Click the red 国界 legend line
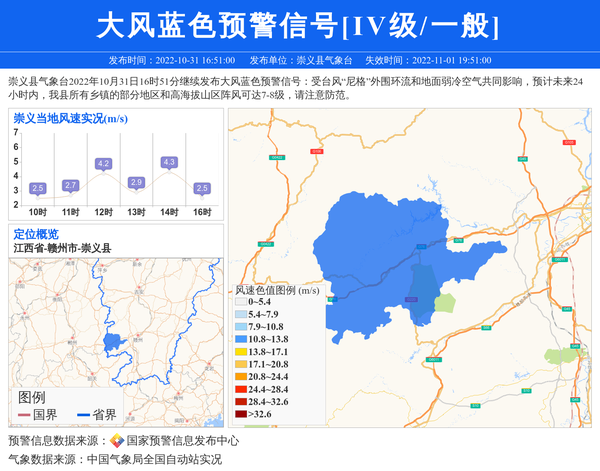 (25, 415)
